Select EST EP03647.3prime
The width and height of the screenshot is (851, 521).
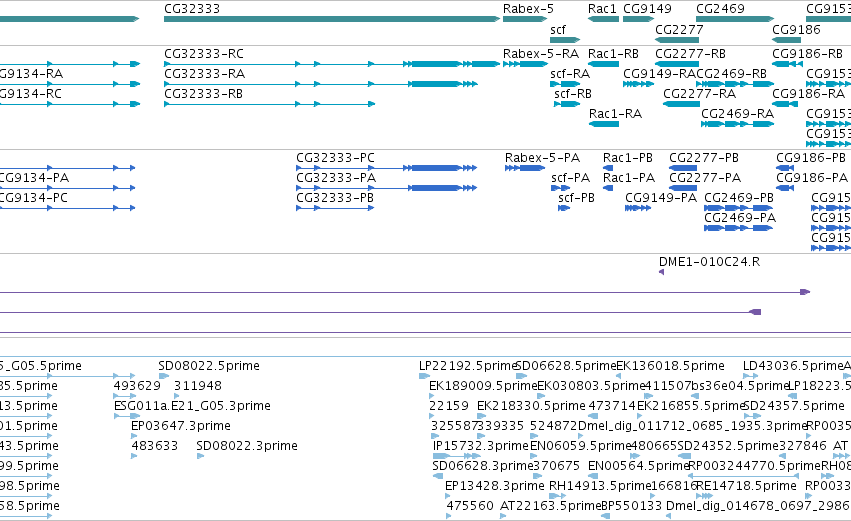tap(181, 425)
